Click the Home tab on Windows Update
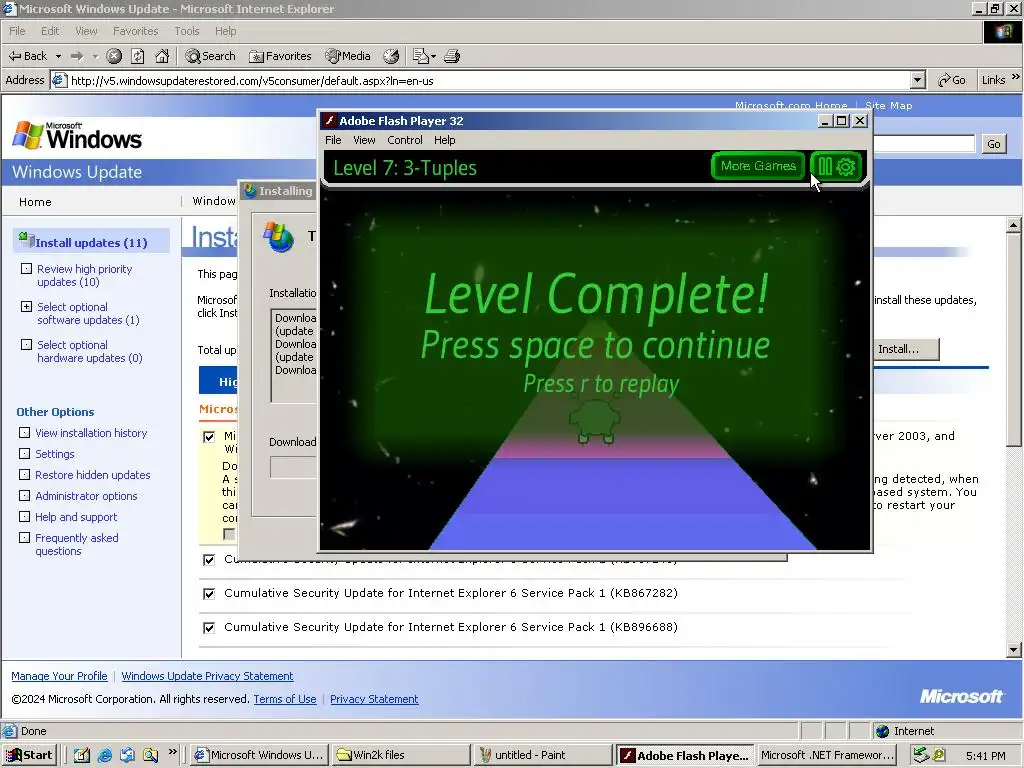This screenshot has height=768, width=1024. click(35, 202)
